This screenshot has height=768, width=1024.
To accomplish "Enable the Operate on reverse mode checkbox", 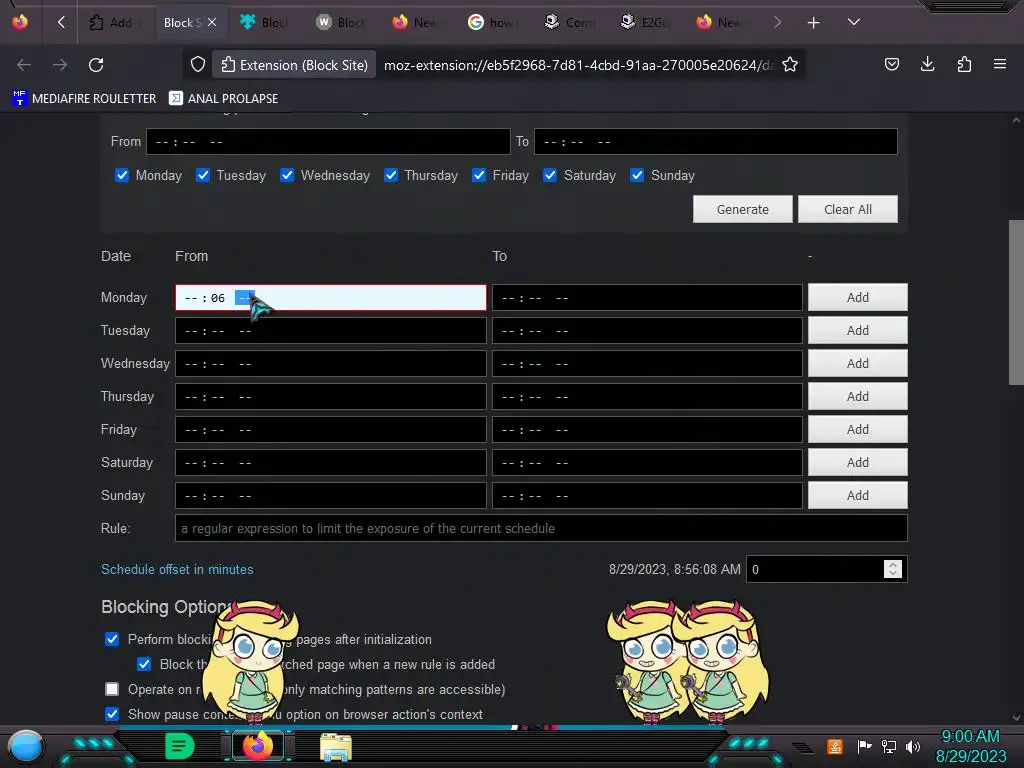I will tap(112, 689).
